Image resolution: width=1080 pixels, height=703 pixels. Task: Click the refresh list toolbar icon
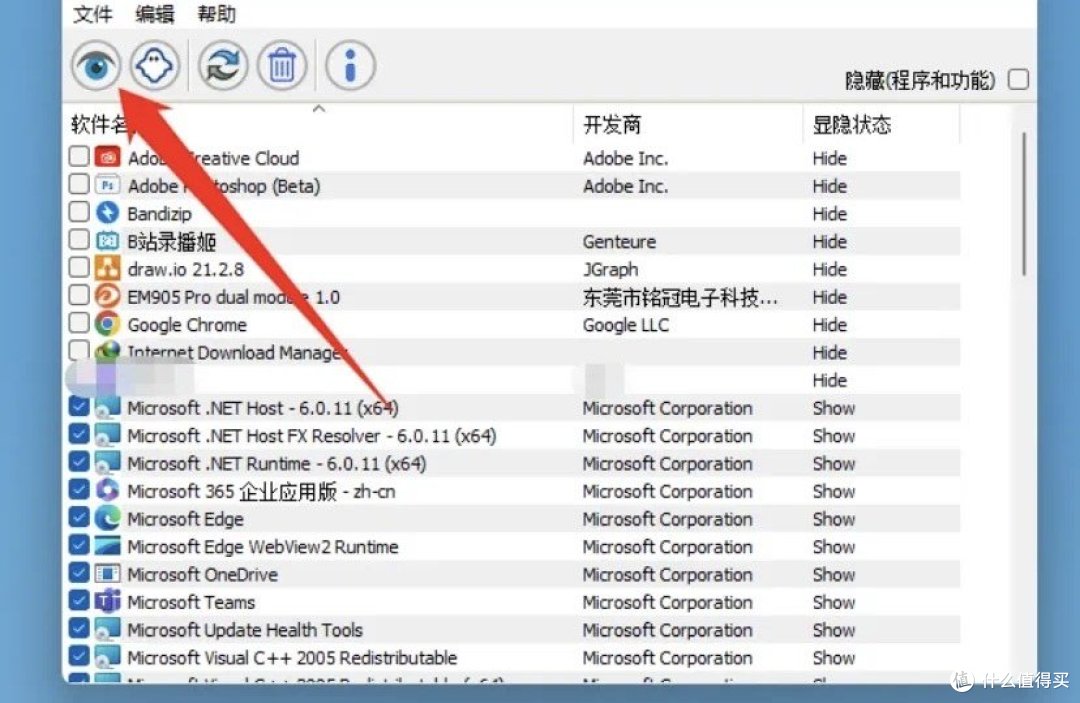(223, 66)
